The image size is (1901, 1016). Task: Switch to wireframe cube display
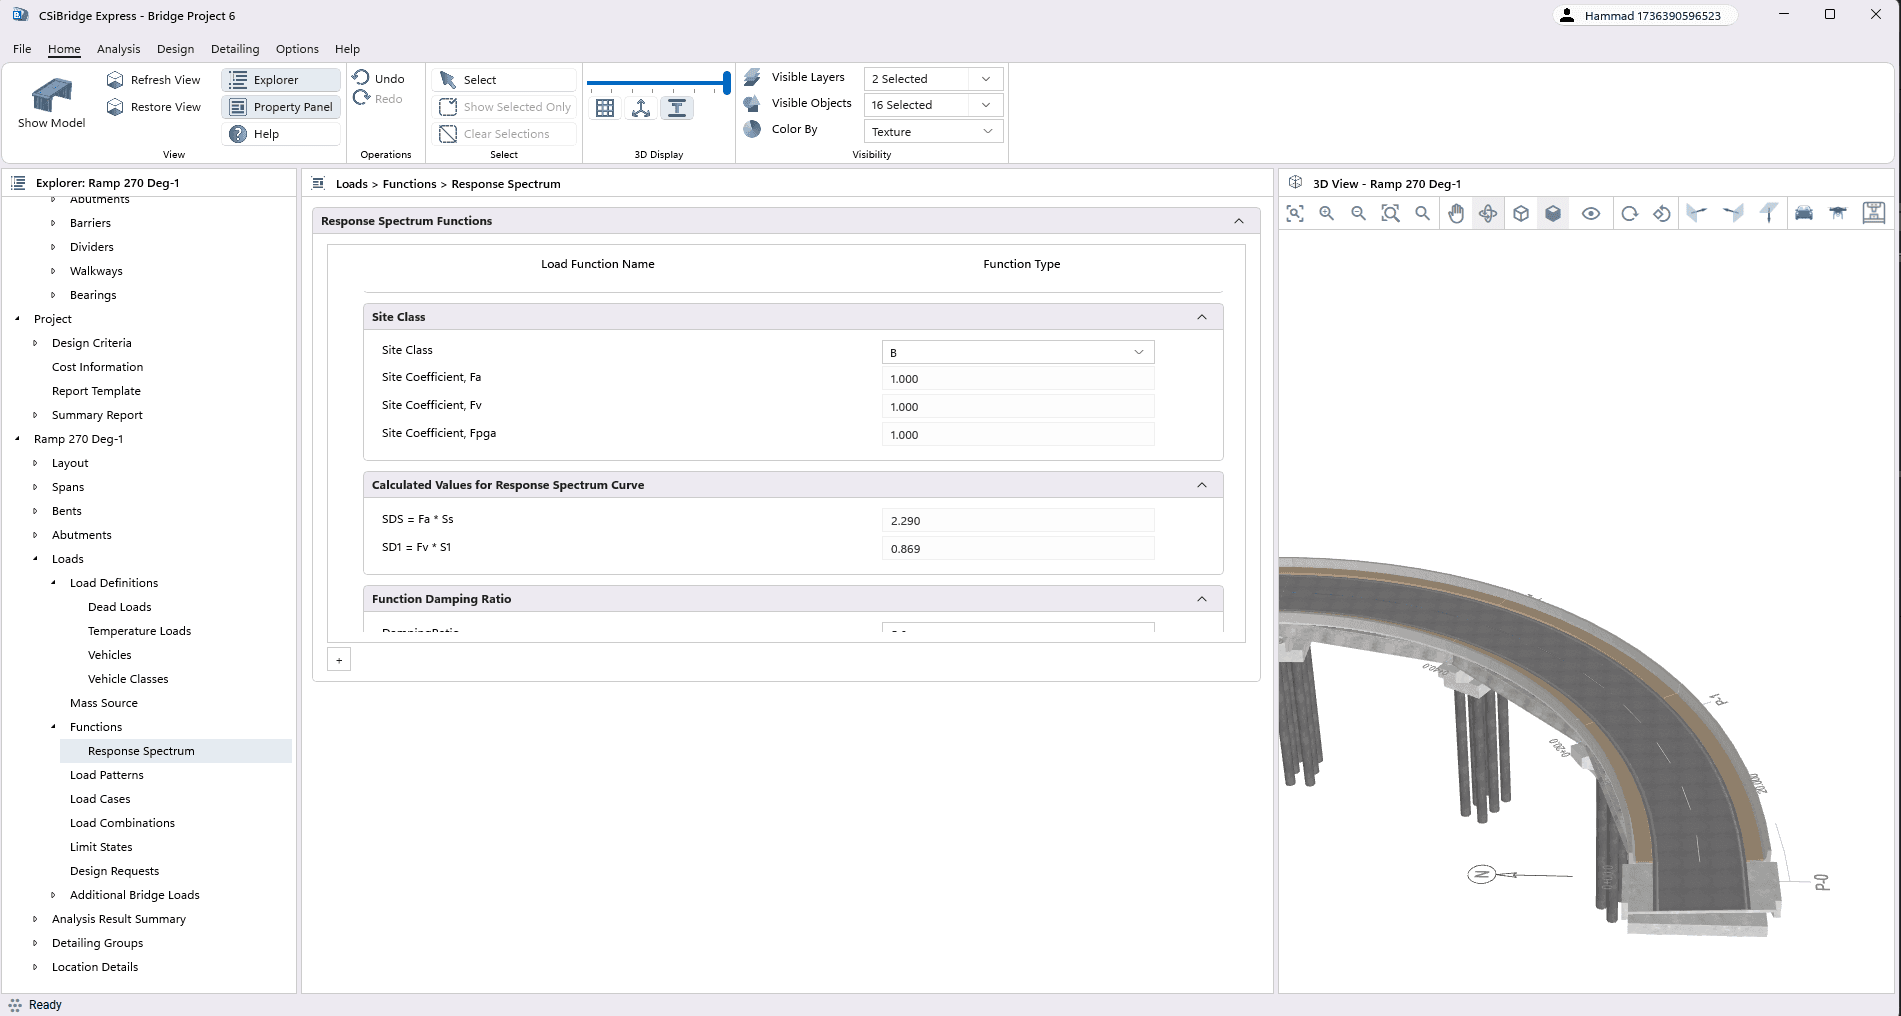point(1521,213)
